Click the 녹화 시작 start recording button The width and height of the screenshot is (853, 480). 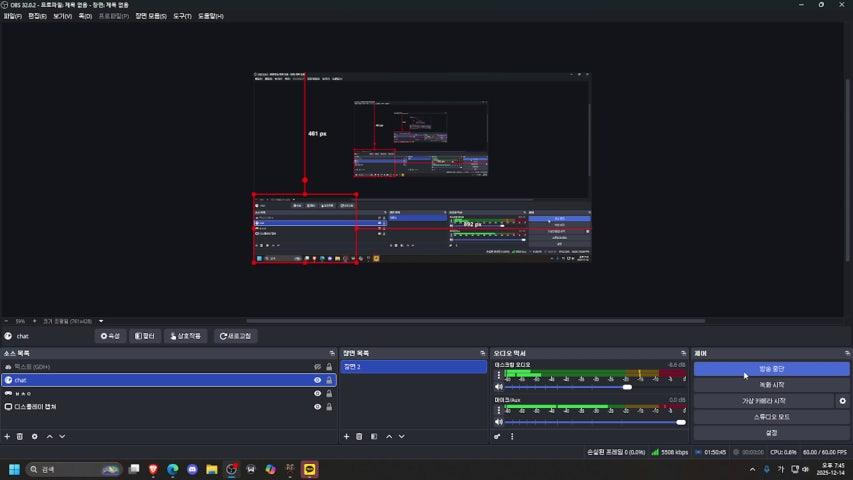tap(771, 385)
